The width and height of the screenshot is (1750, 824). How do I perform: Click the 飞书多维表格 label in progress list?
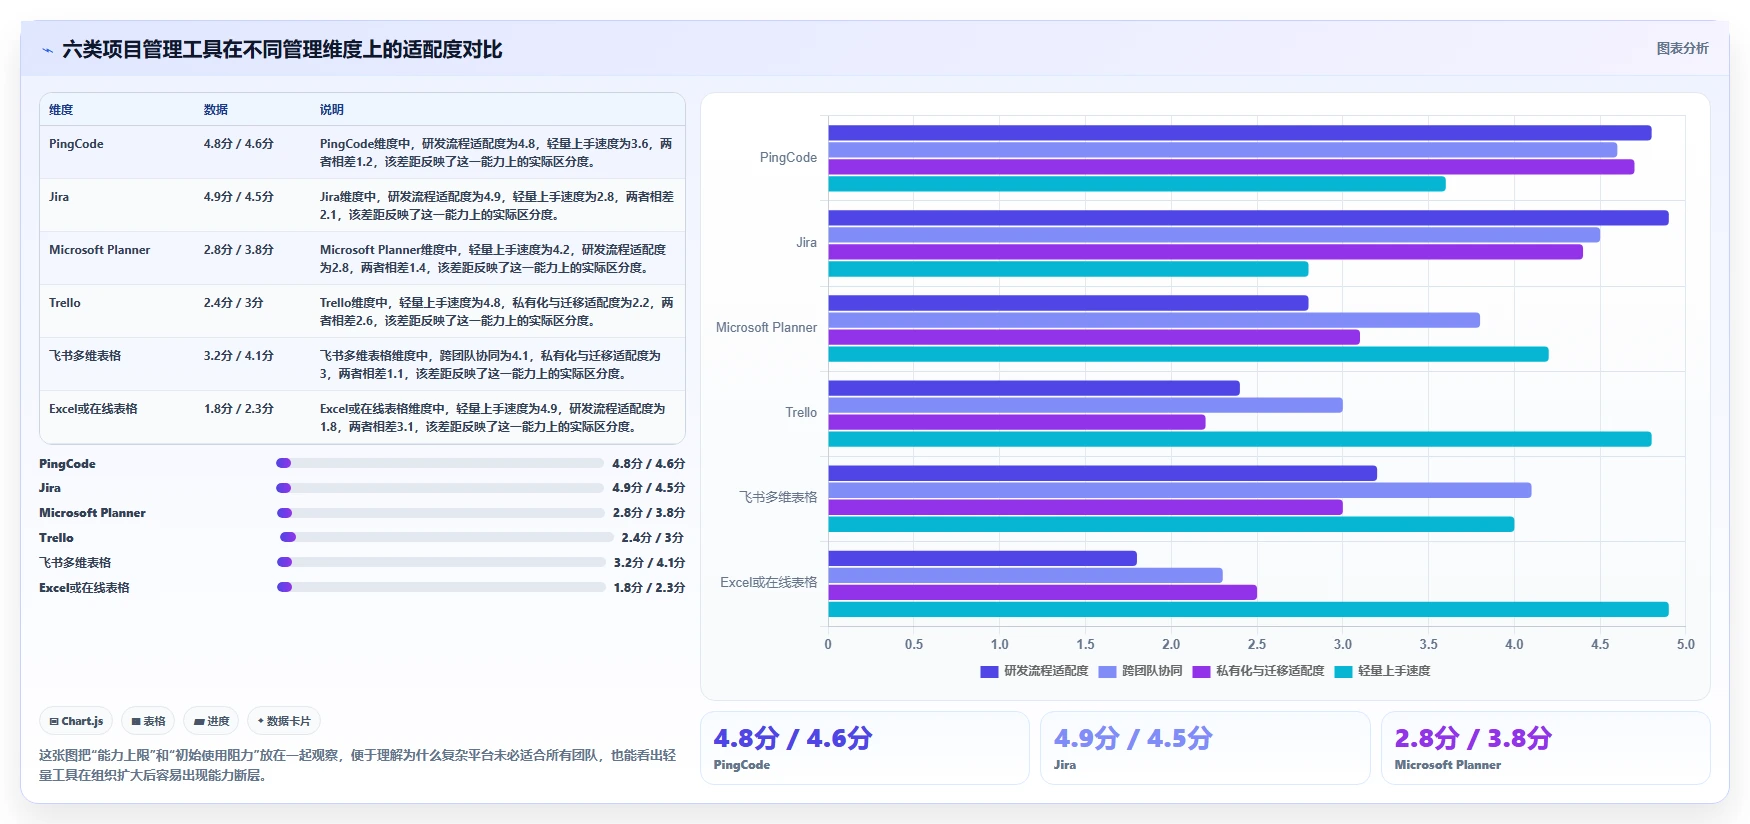[75, 563]
